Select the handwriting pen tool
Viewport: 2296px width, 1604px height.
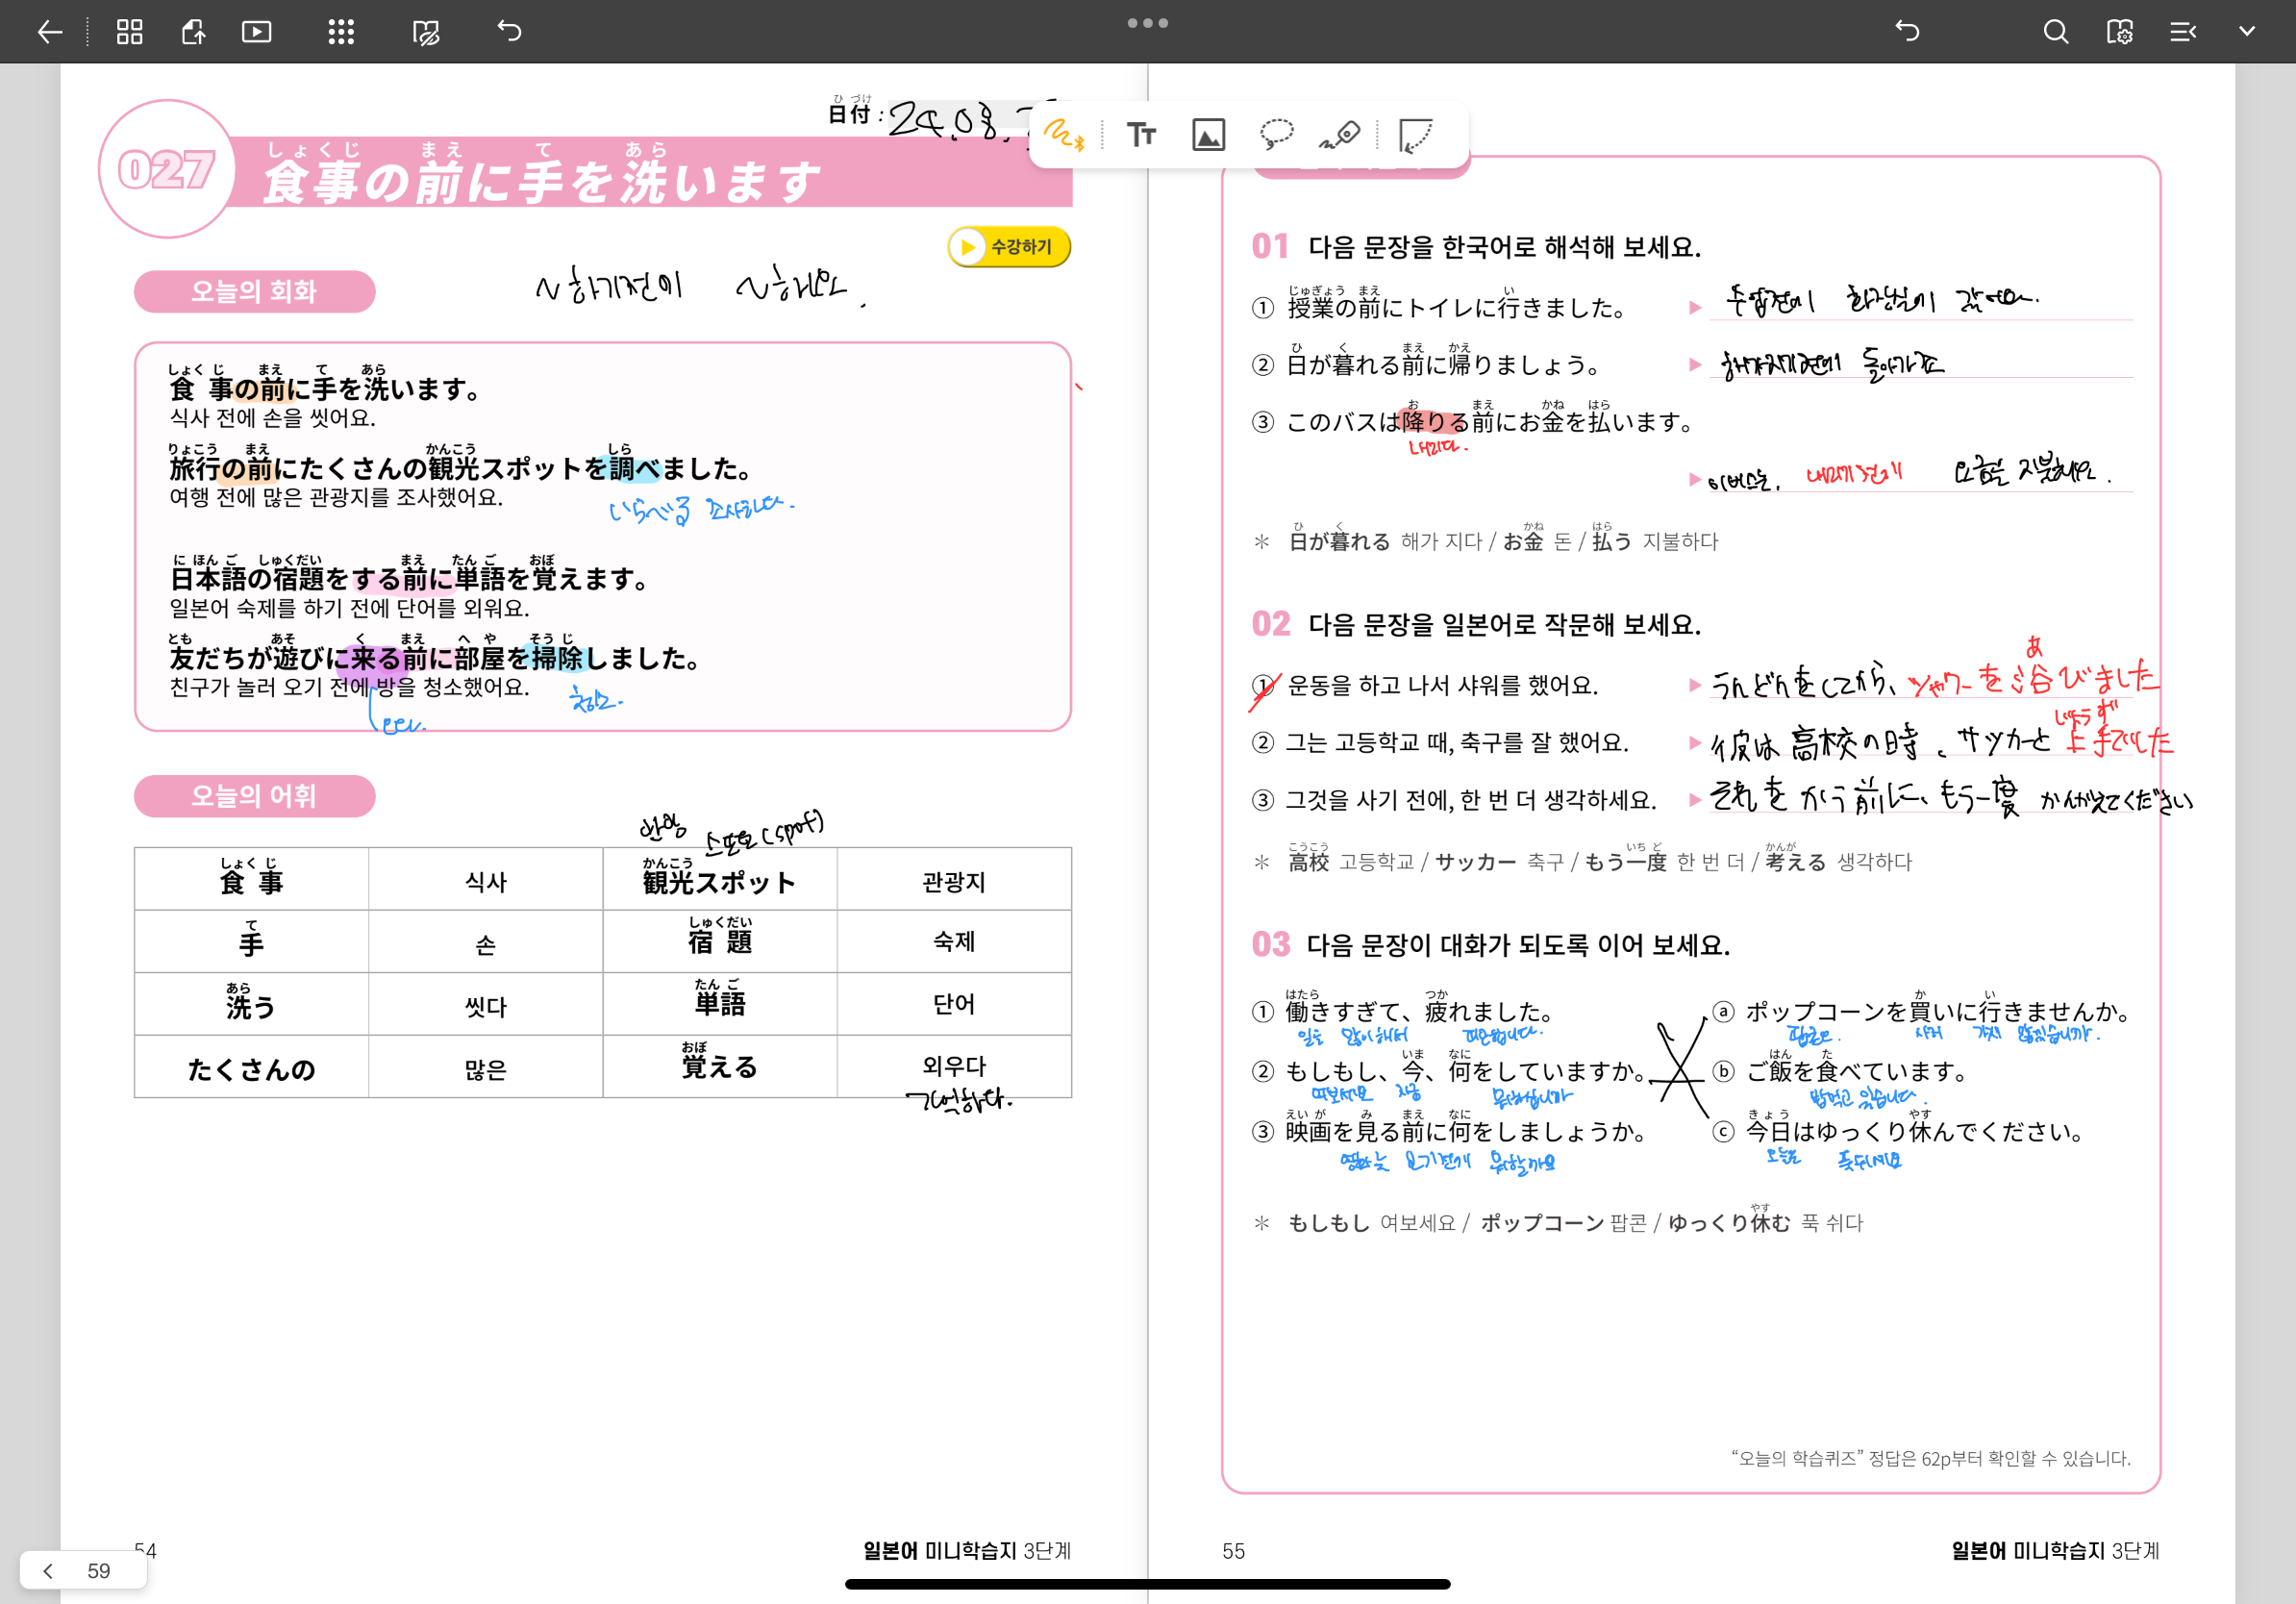click(1063, 135)
